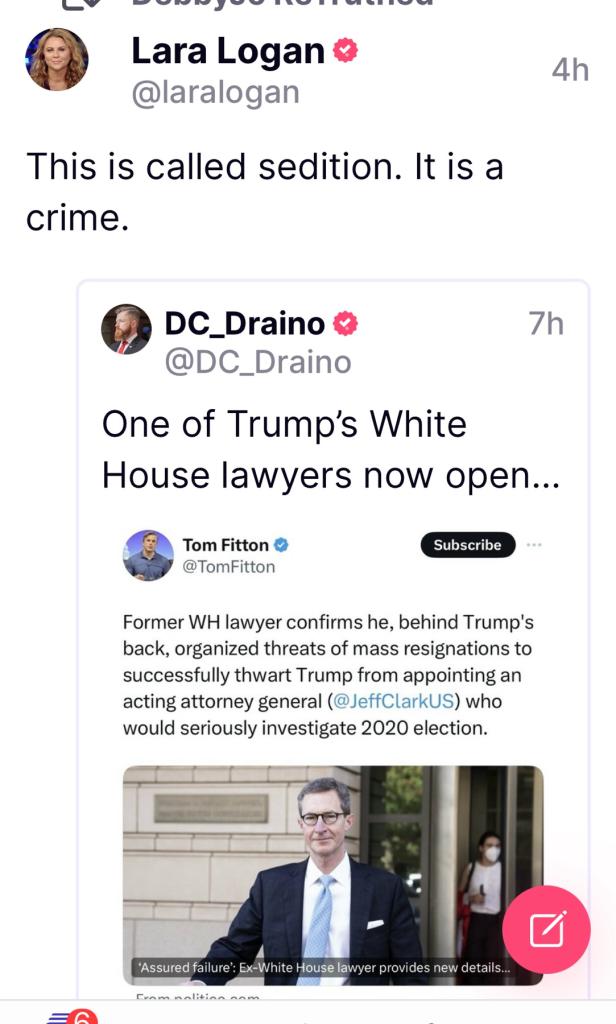Open Tom Fitton's profile photo
Image resolution: width=616 pixels, height=1024 pixels.
pos(148,555)
